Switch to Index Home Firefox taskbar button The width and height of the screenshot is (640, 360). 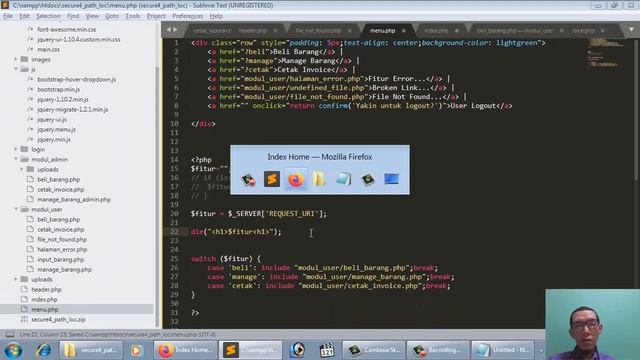click(x=185, y=350)
